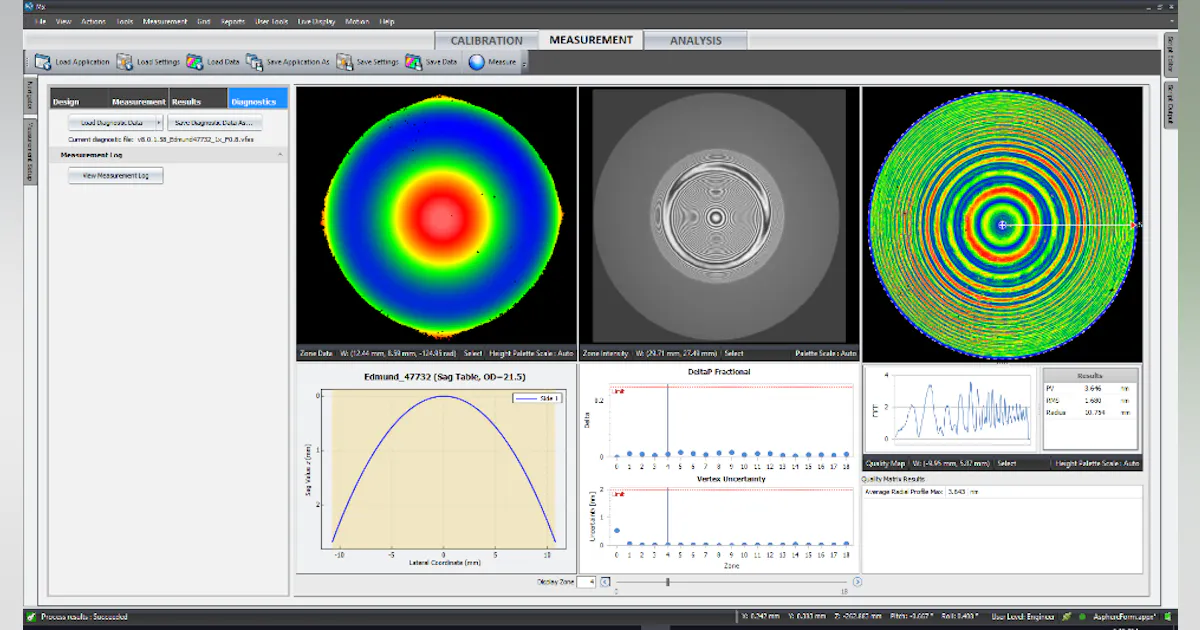
Task: Open the Script Editor side tab
Action: tap(1170, 54)
